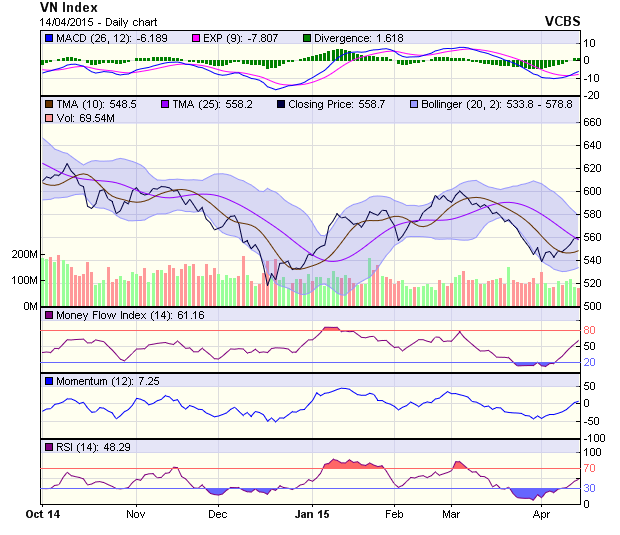Click the 660 value on the price axis
620x535 pixels.
(x=592, y=122)
